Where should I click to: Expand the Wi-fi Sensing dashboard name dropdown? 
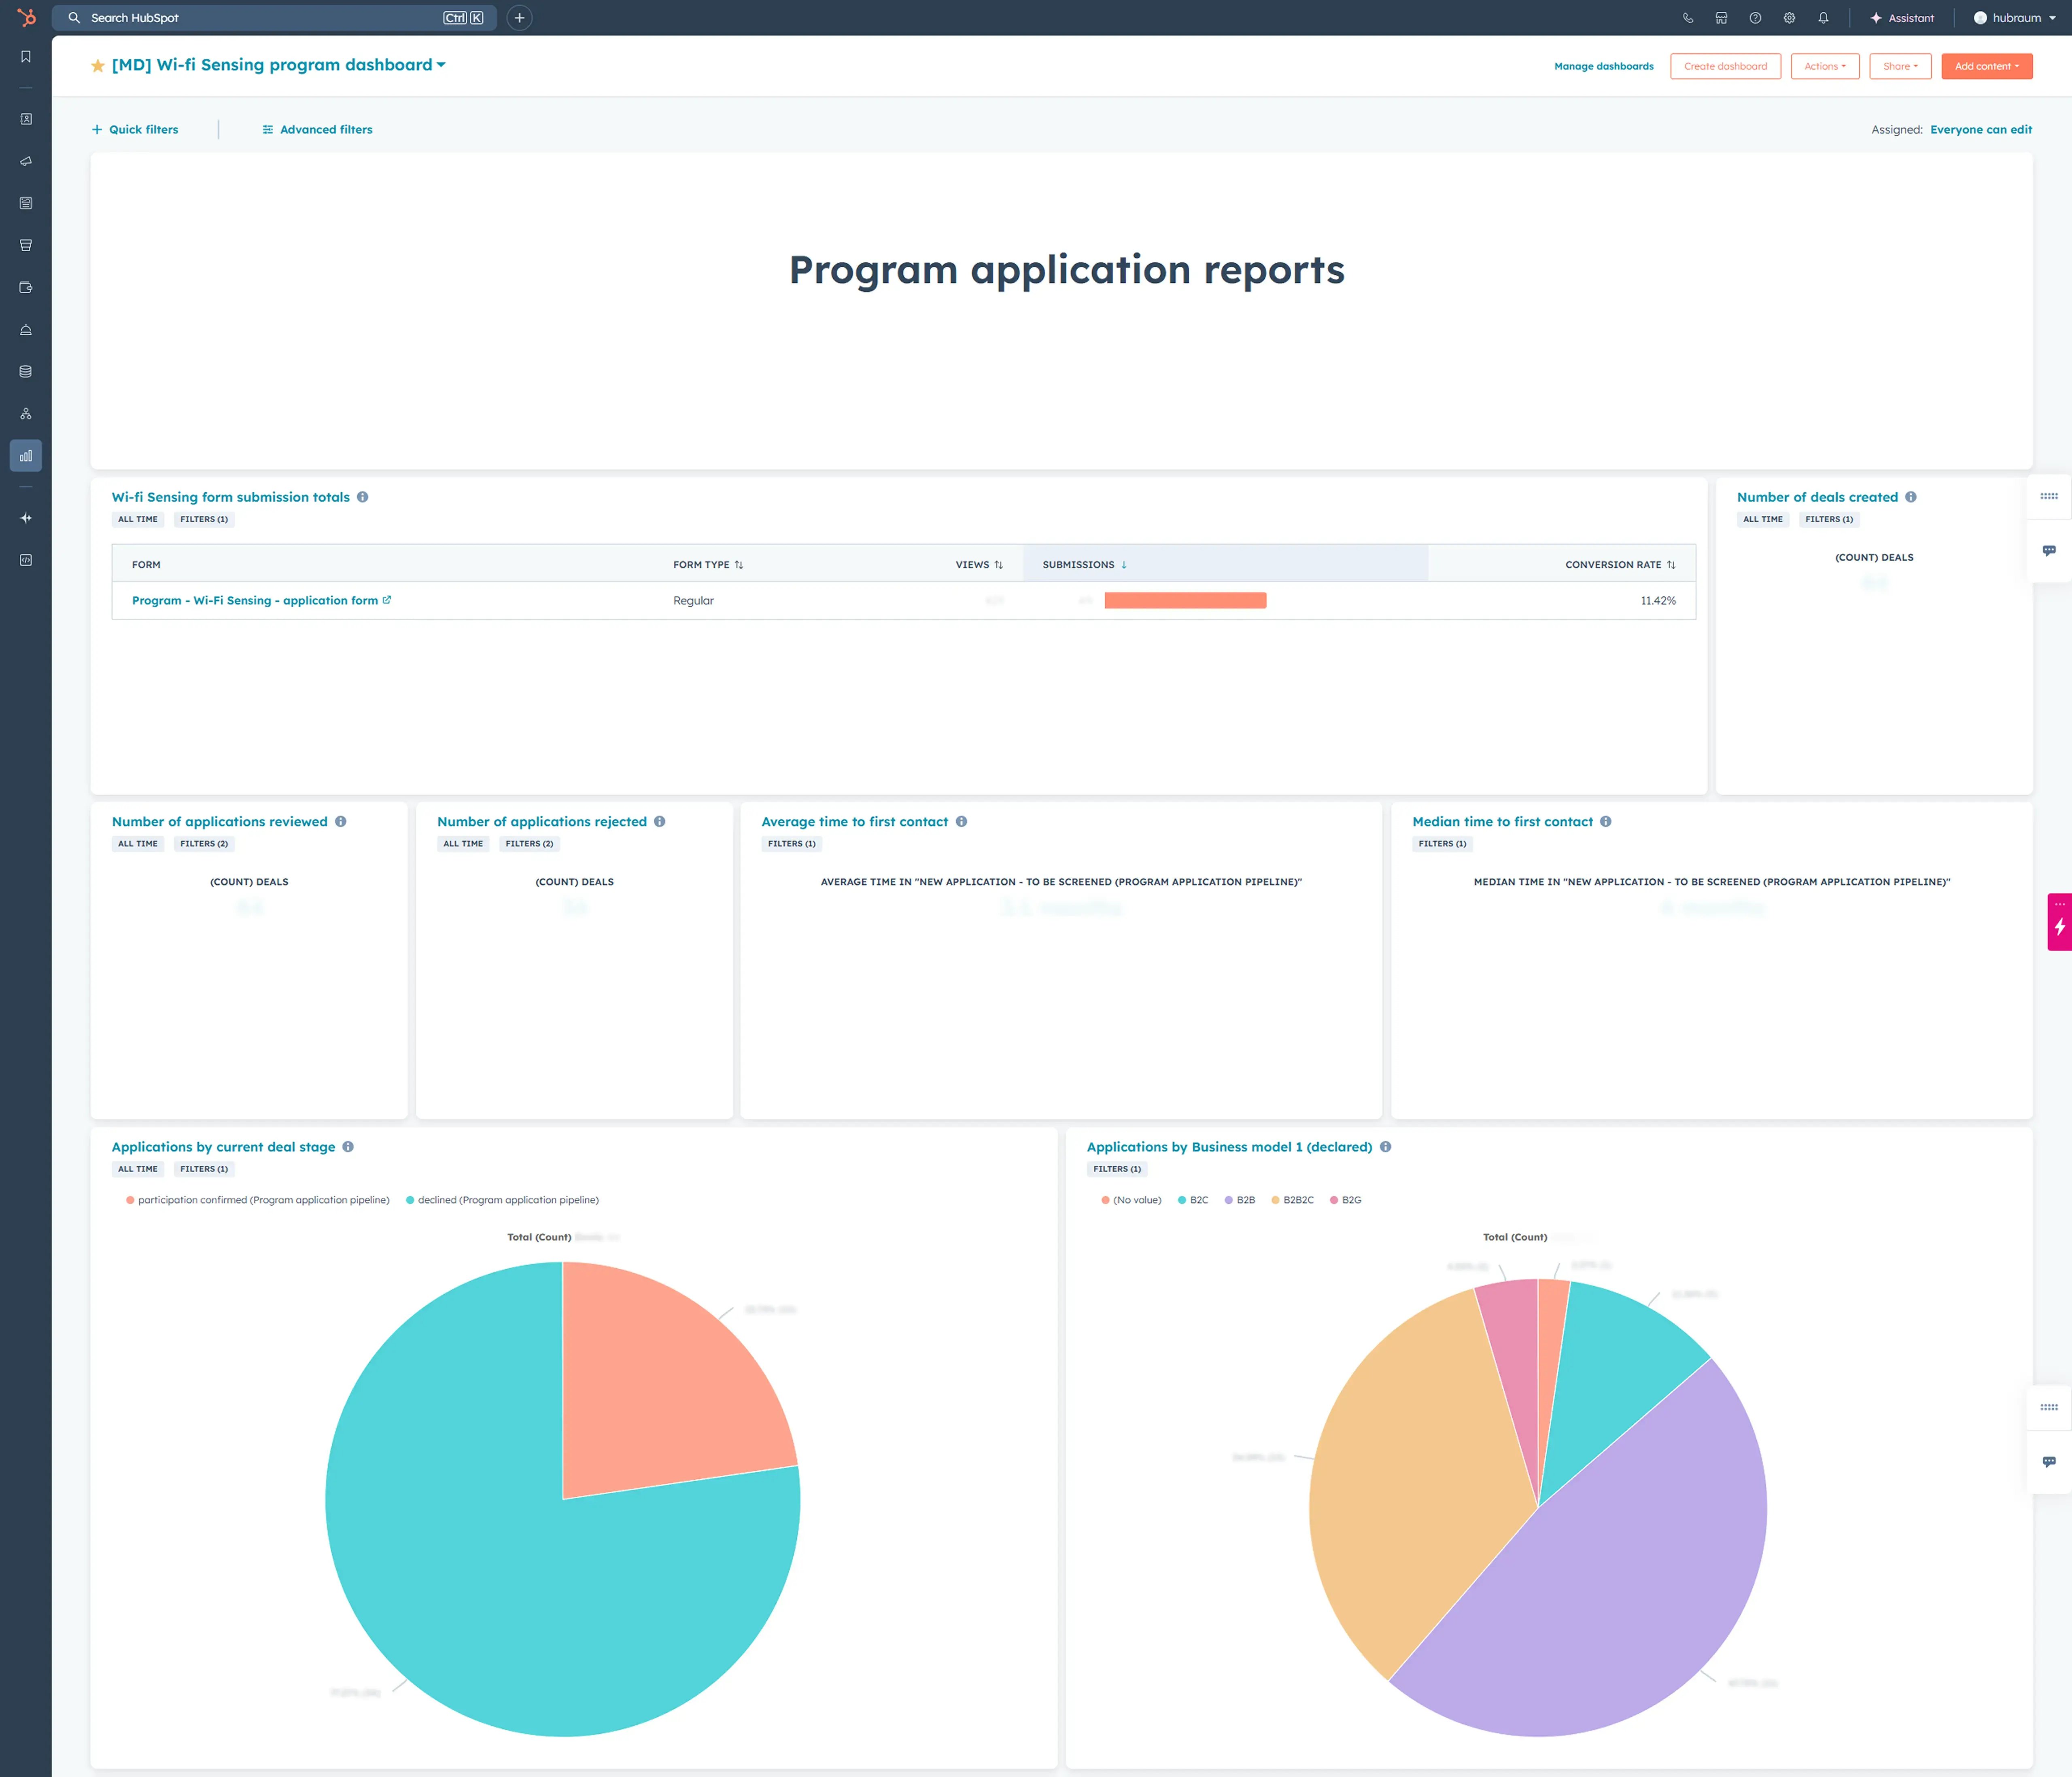441,65
